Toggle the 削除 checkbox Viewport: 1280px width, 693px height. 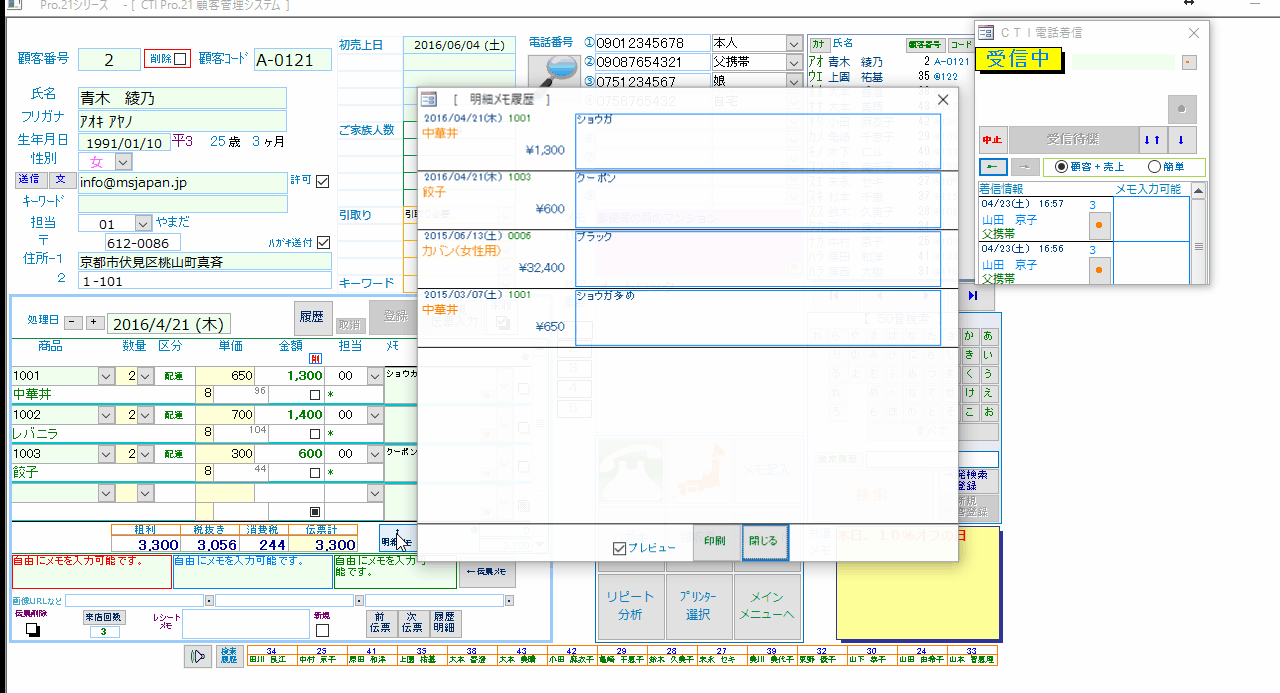[180, 59]
